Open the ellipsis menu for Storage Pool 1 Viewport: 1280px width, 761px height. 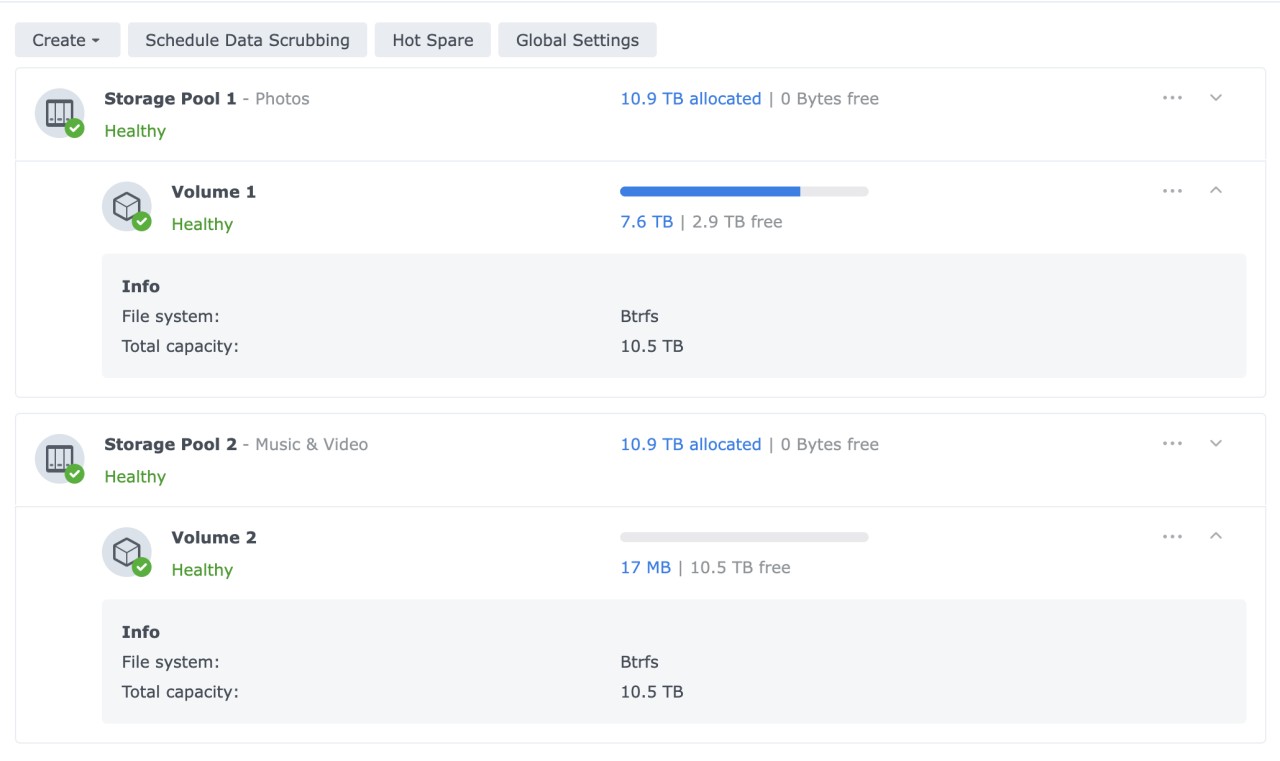click(x=1172, y=97)
